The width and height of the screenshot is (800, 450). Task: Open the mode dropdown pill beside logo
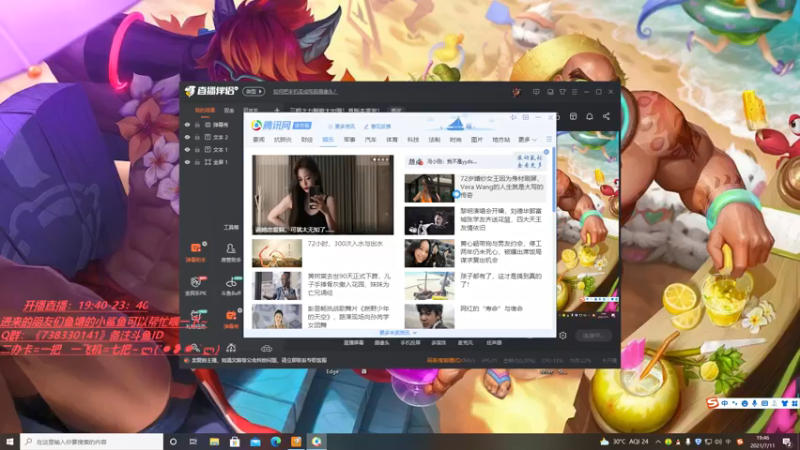pos(254,92)
